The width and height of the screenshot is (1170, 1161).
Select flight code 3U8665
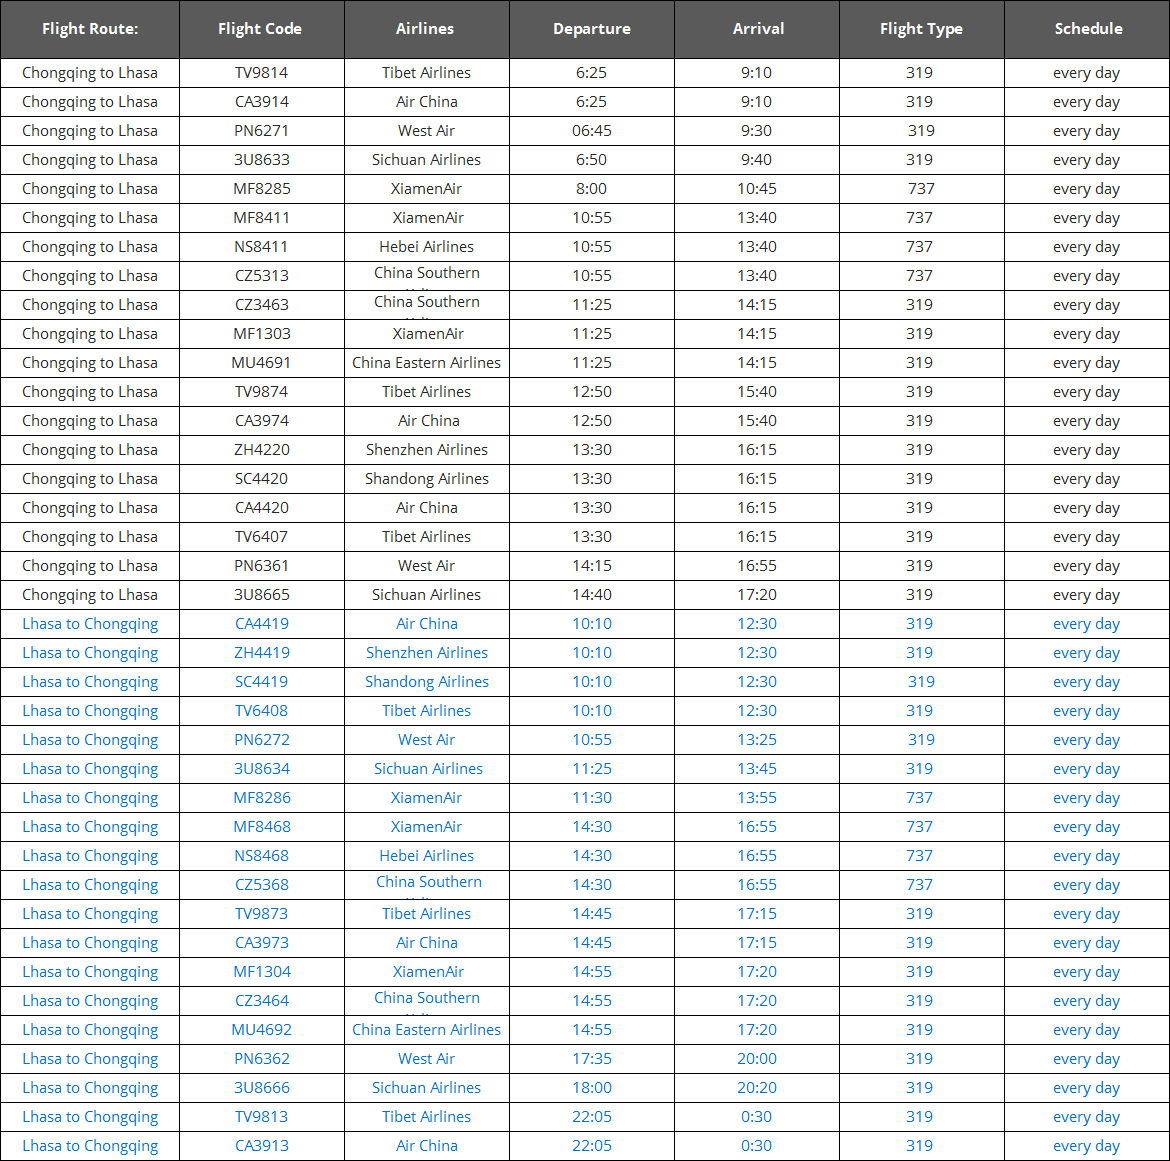coord(262,595)
